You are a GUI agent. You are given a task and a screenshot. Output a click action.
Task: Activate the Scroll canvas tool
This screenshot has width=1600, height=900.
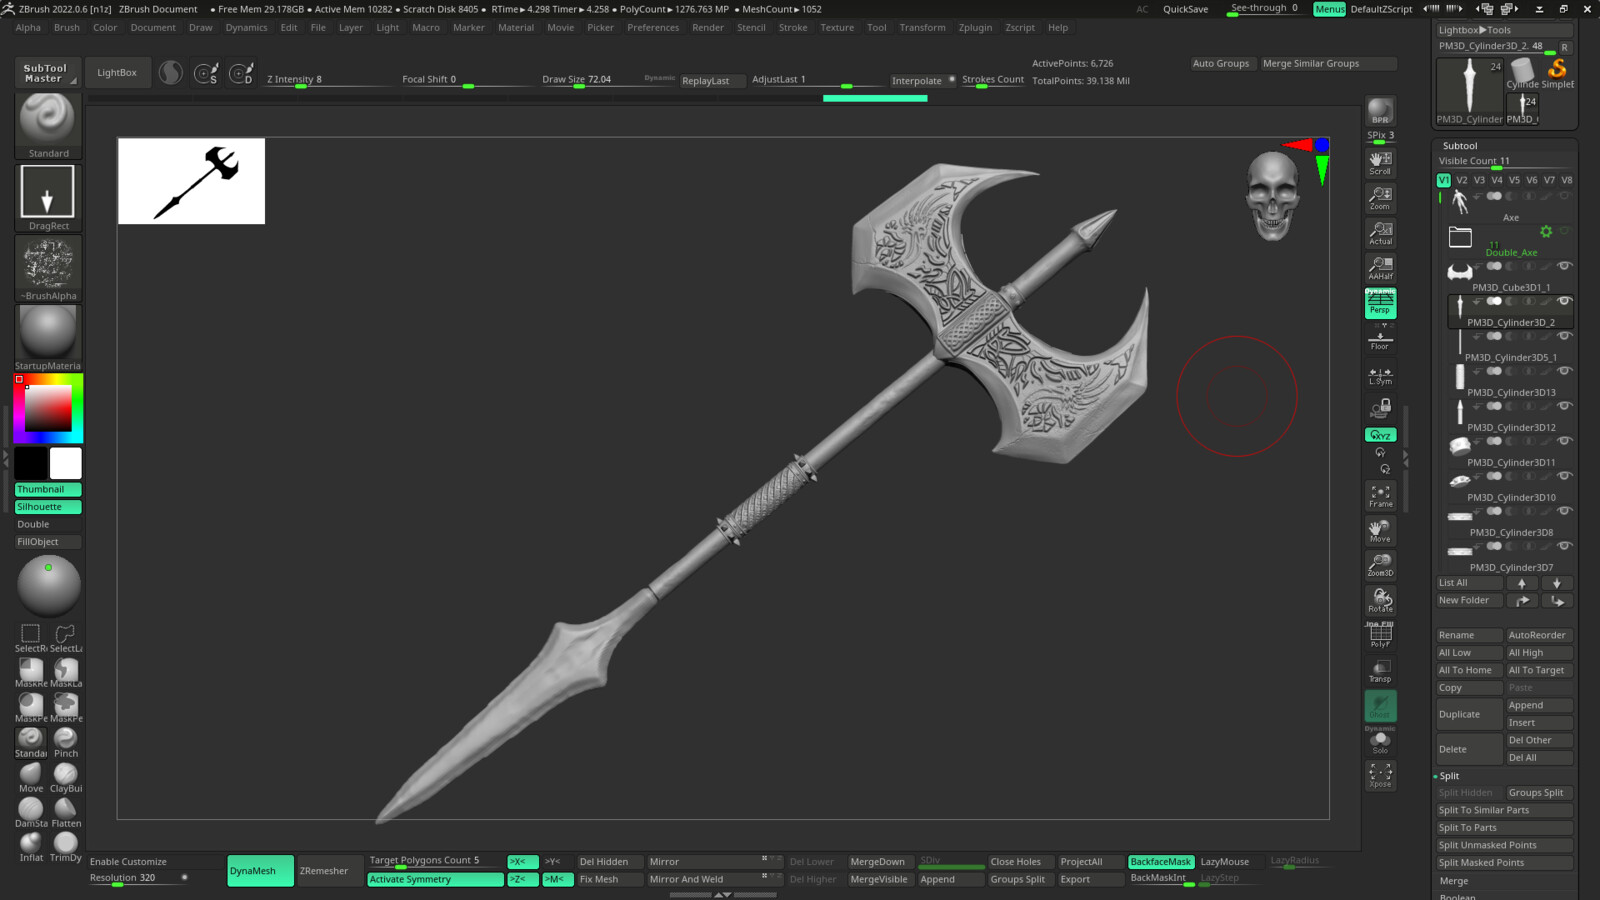(x=1380, y=163)
